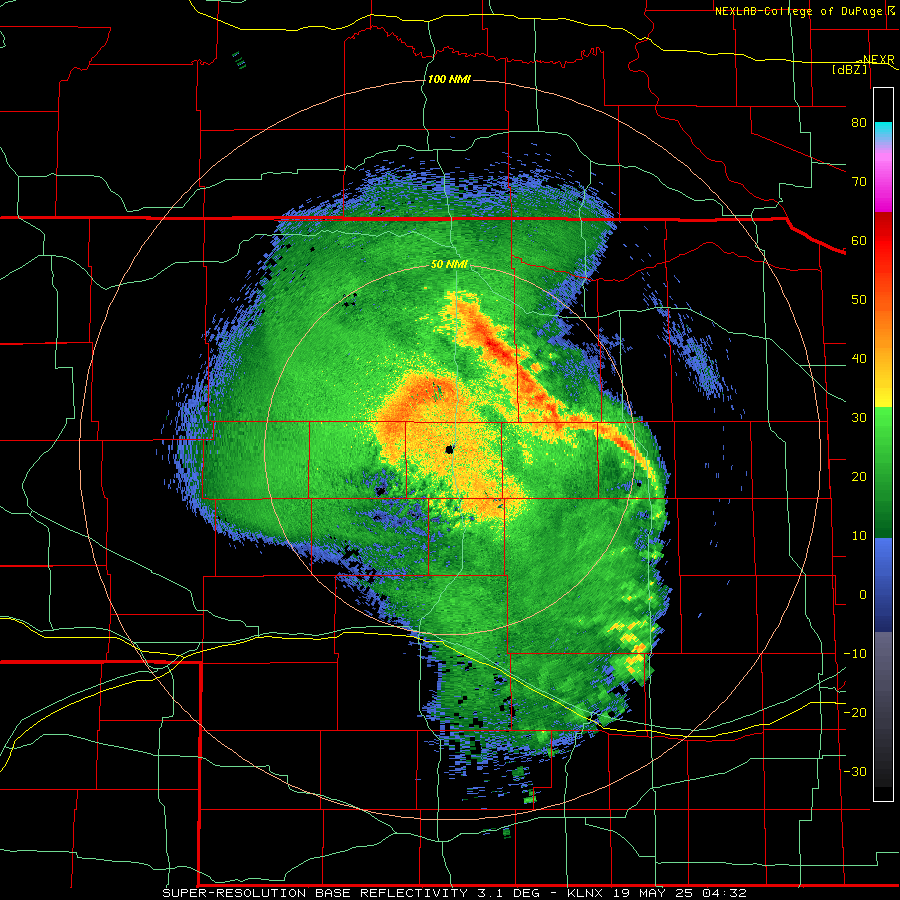Click the cyan top of the color bar

[883, 131]
